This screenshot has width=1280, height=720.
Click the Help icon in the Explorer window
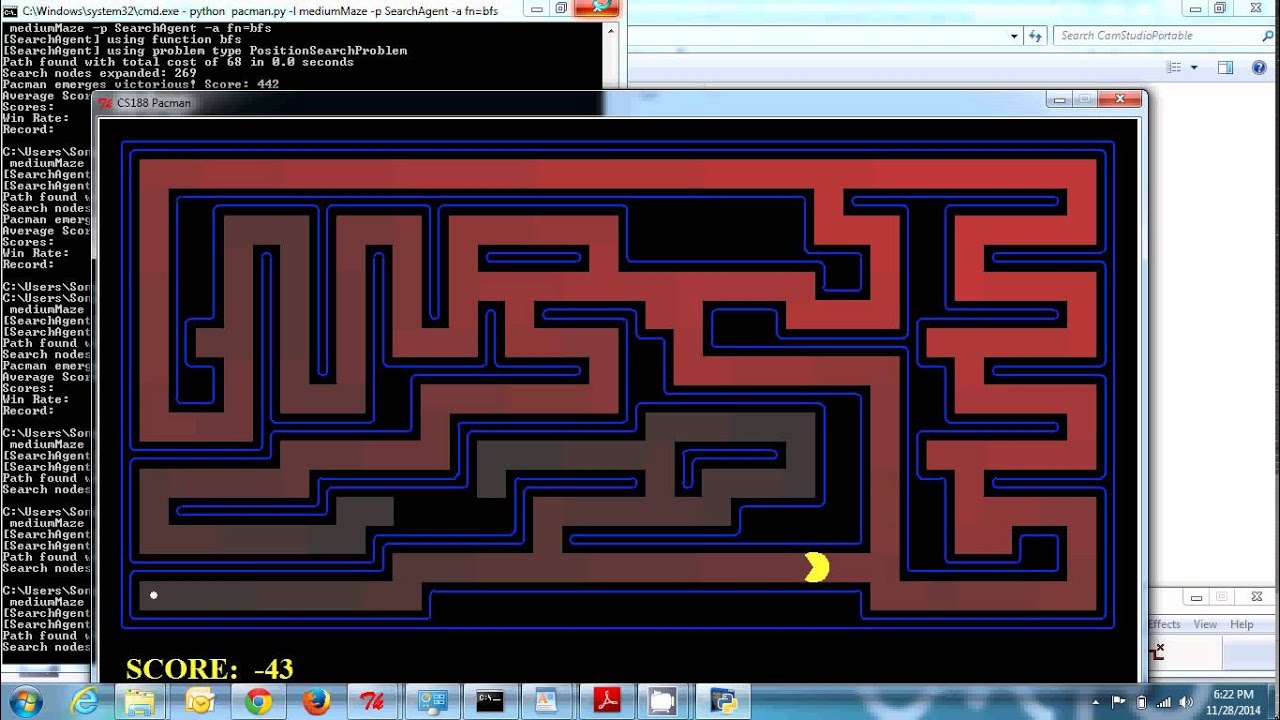click(1259, 67)
